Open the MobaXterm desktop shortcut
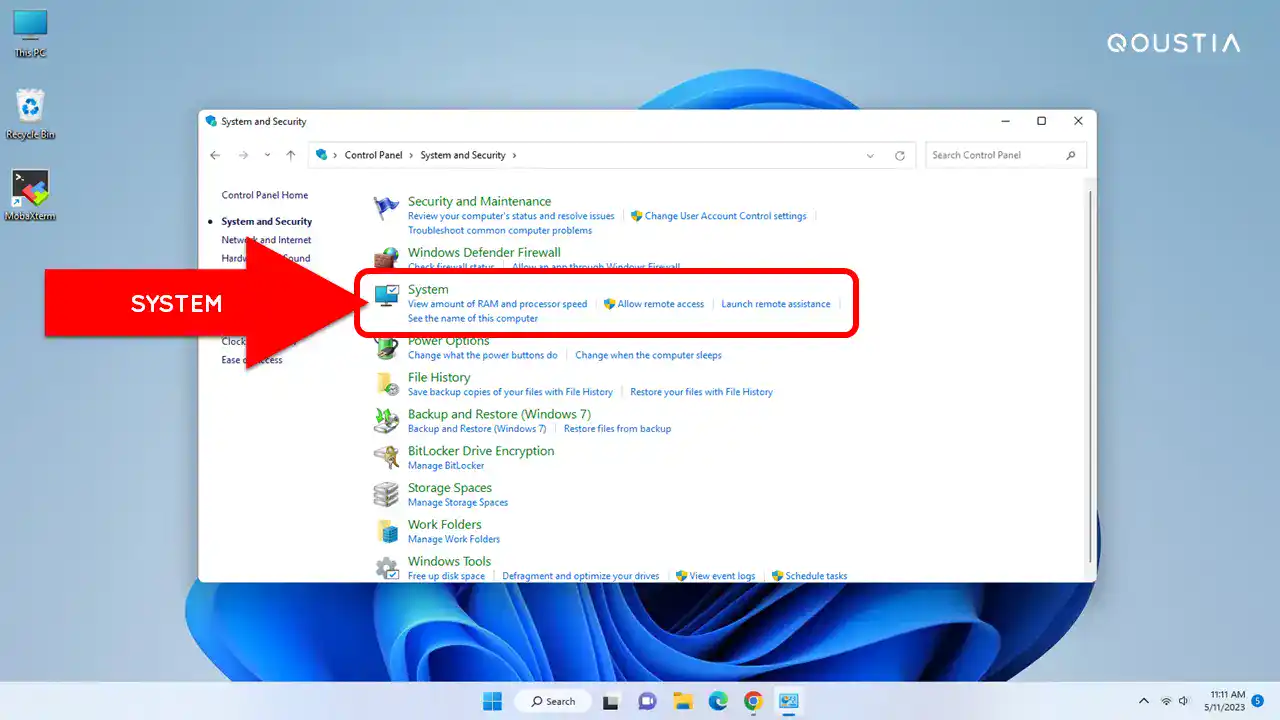The width and height of the screenshot is (1280, 720). coord(30,190)
